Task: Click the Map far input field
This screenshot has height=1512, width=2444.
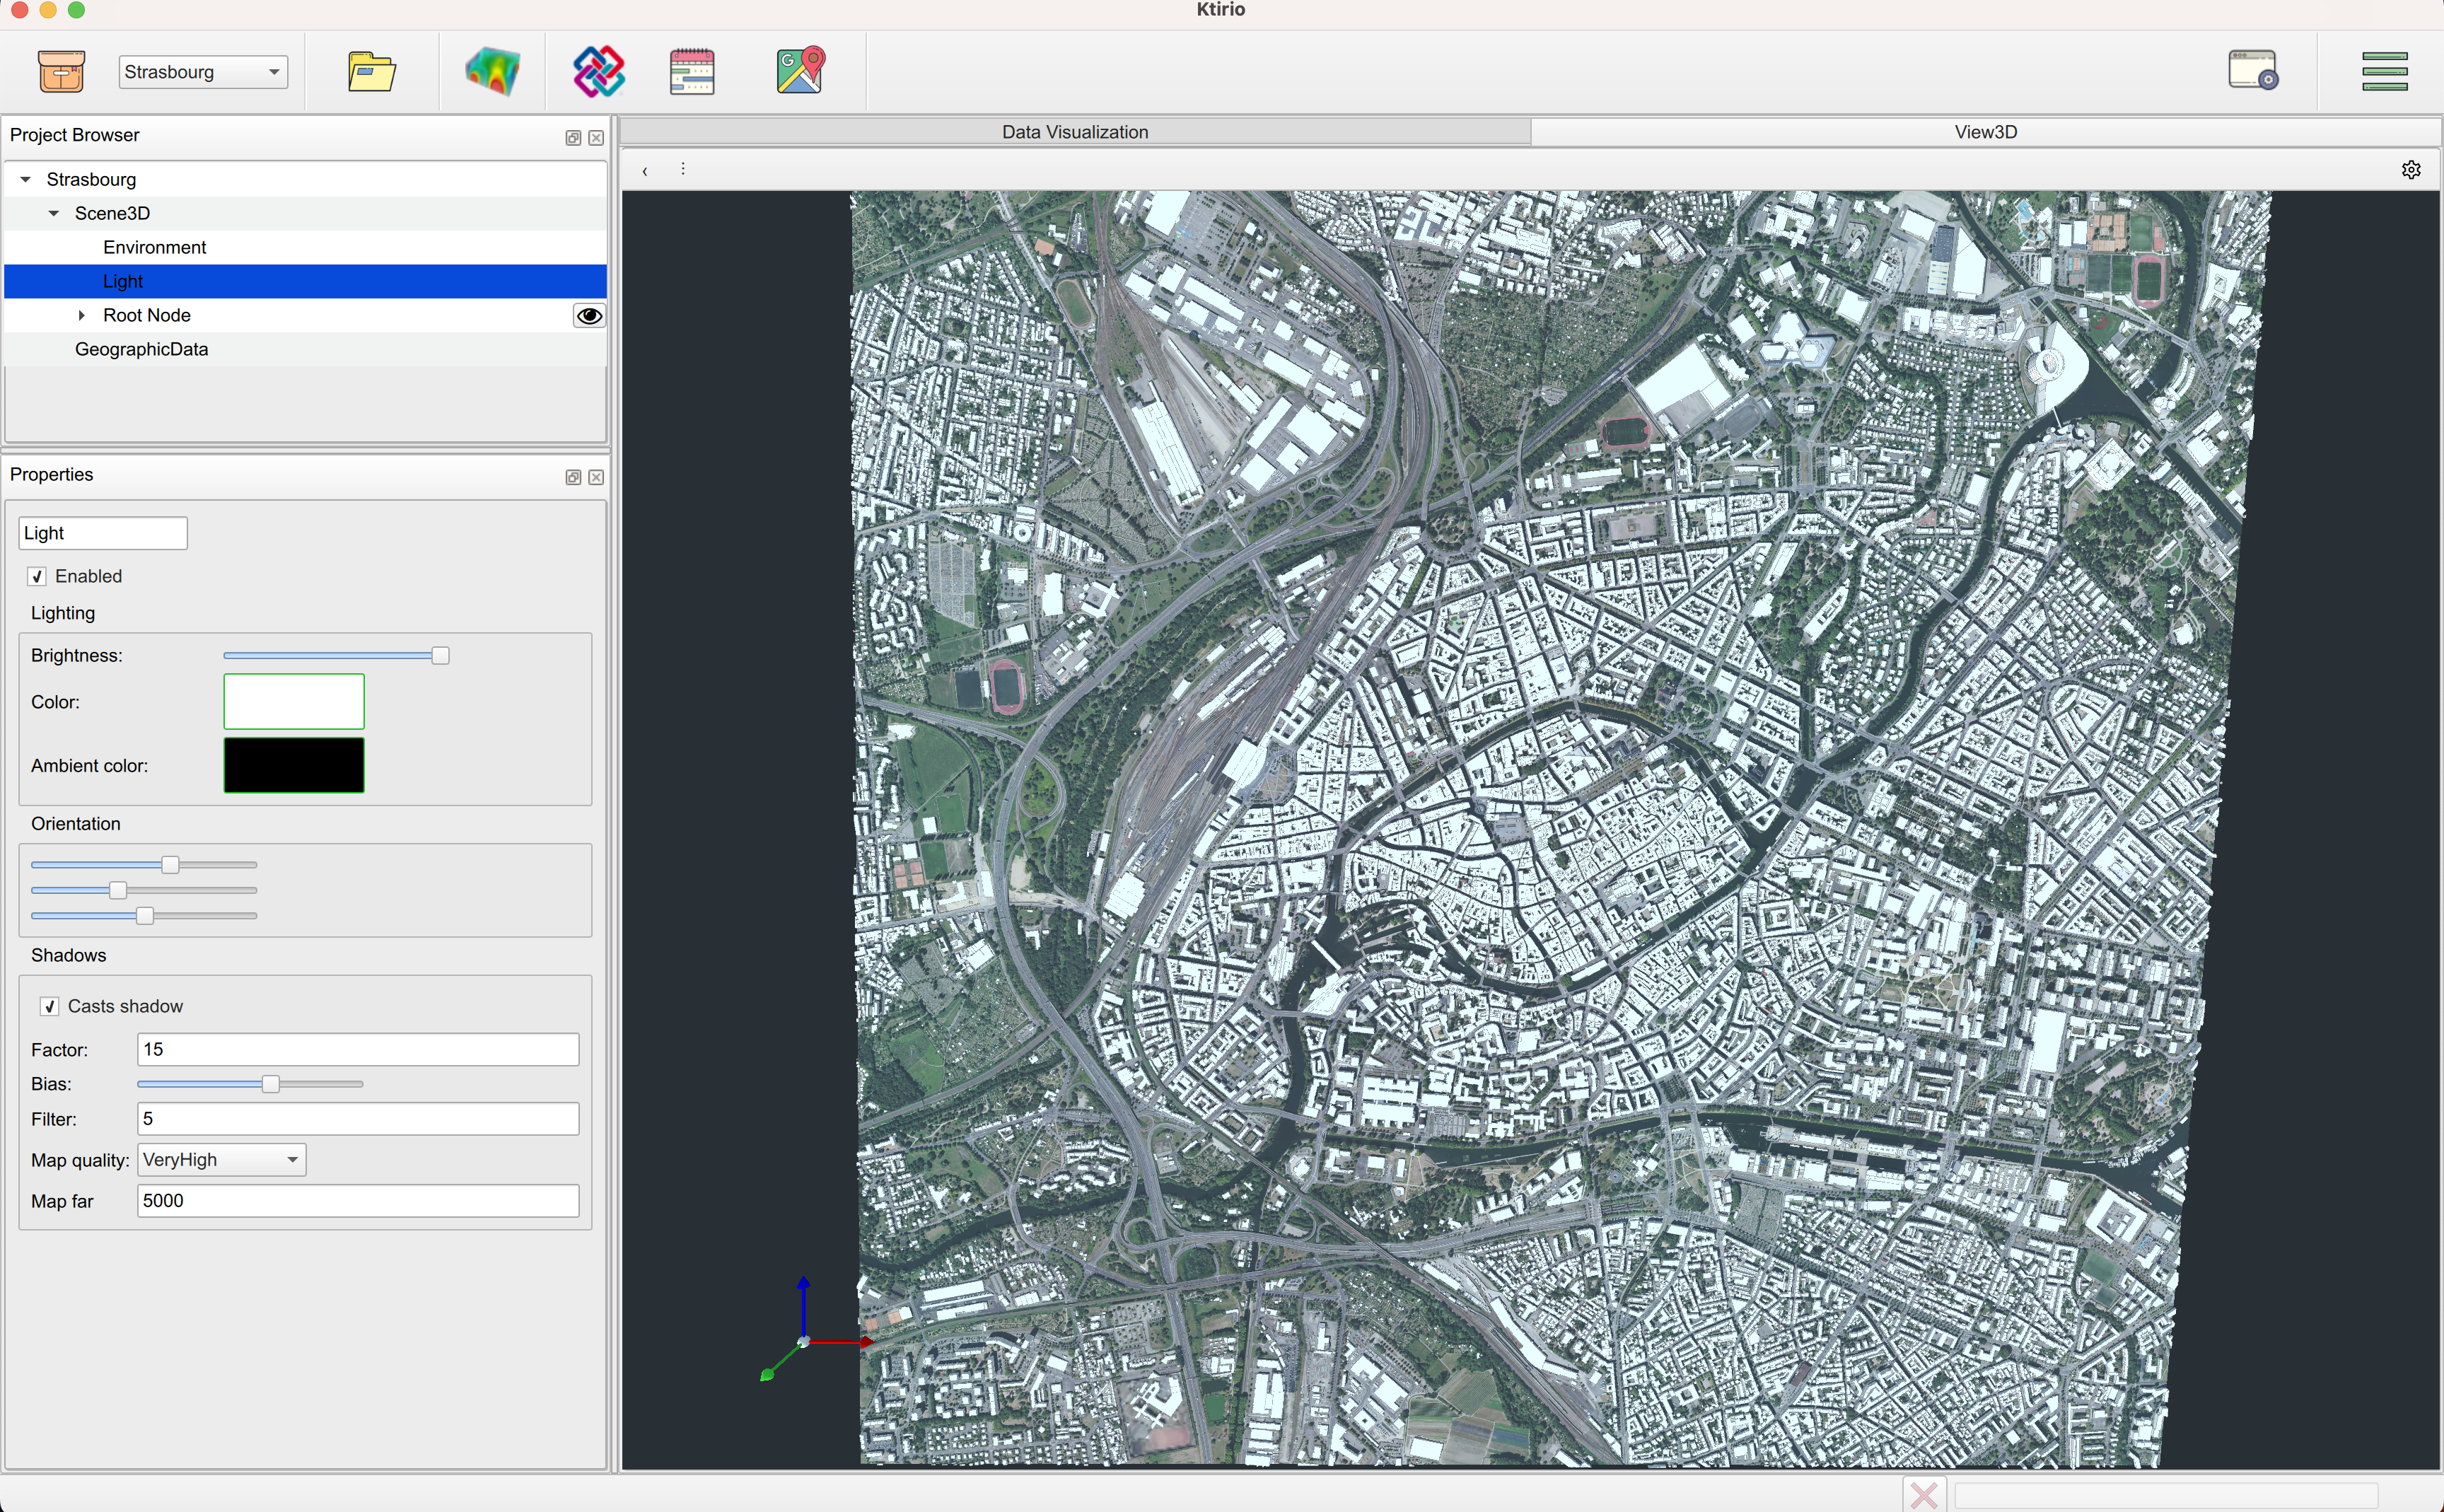Action: (x=358, y=1202)
